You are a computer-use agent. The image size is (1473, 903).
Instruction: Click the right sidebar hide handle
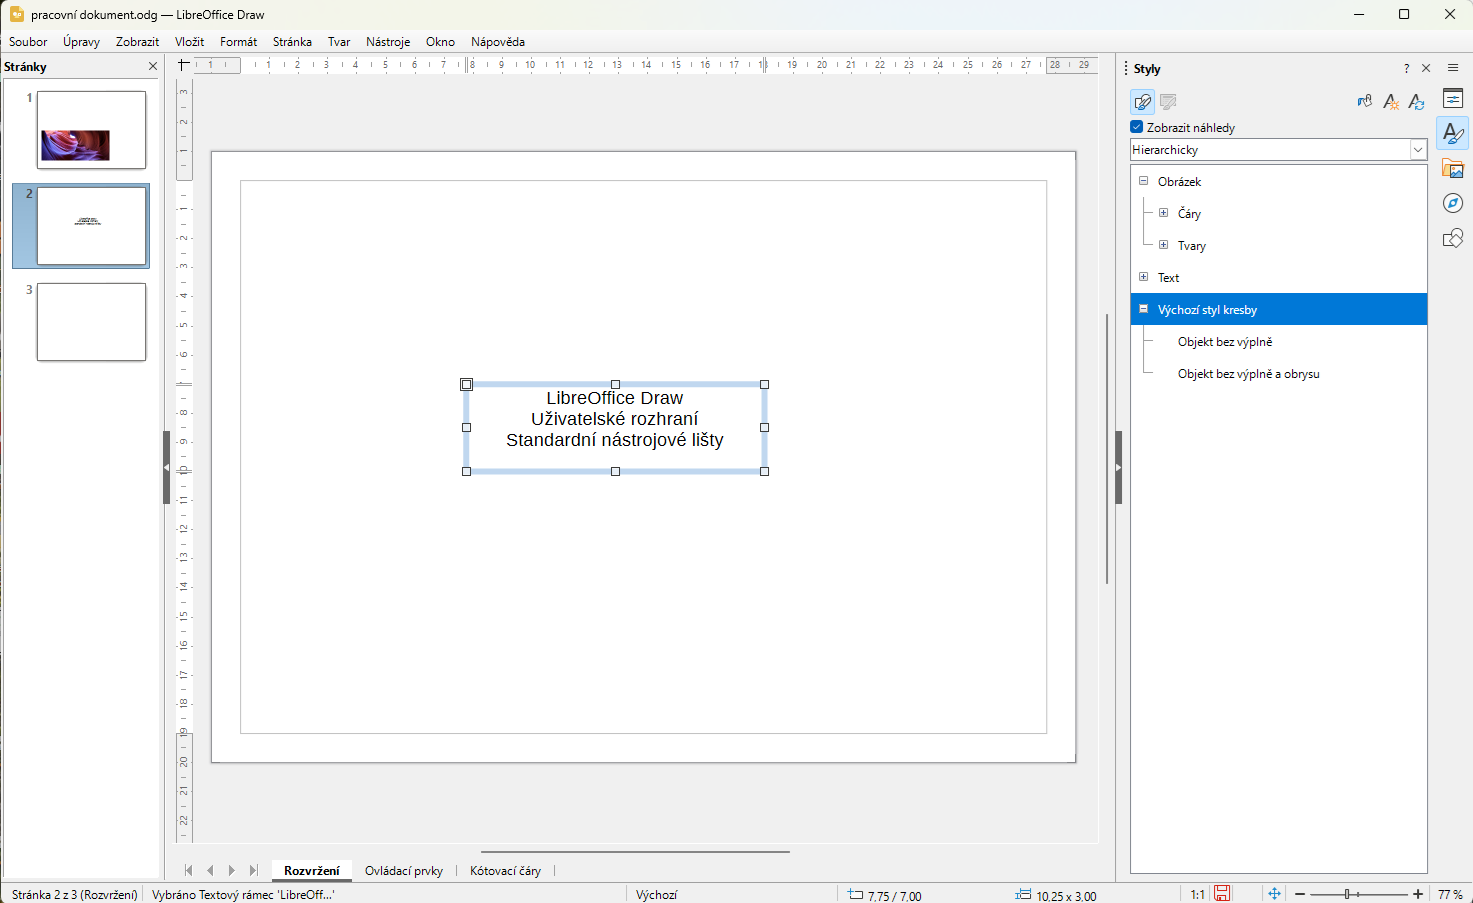pyautogui.click(x=1118, y=467)
